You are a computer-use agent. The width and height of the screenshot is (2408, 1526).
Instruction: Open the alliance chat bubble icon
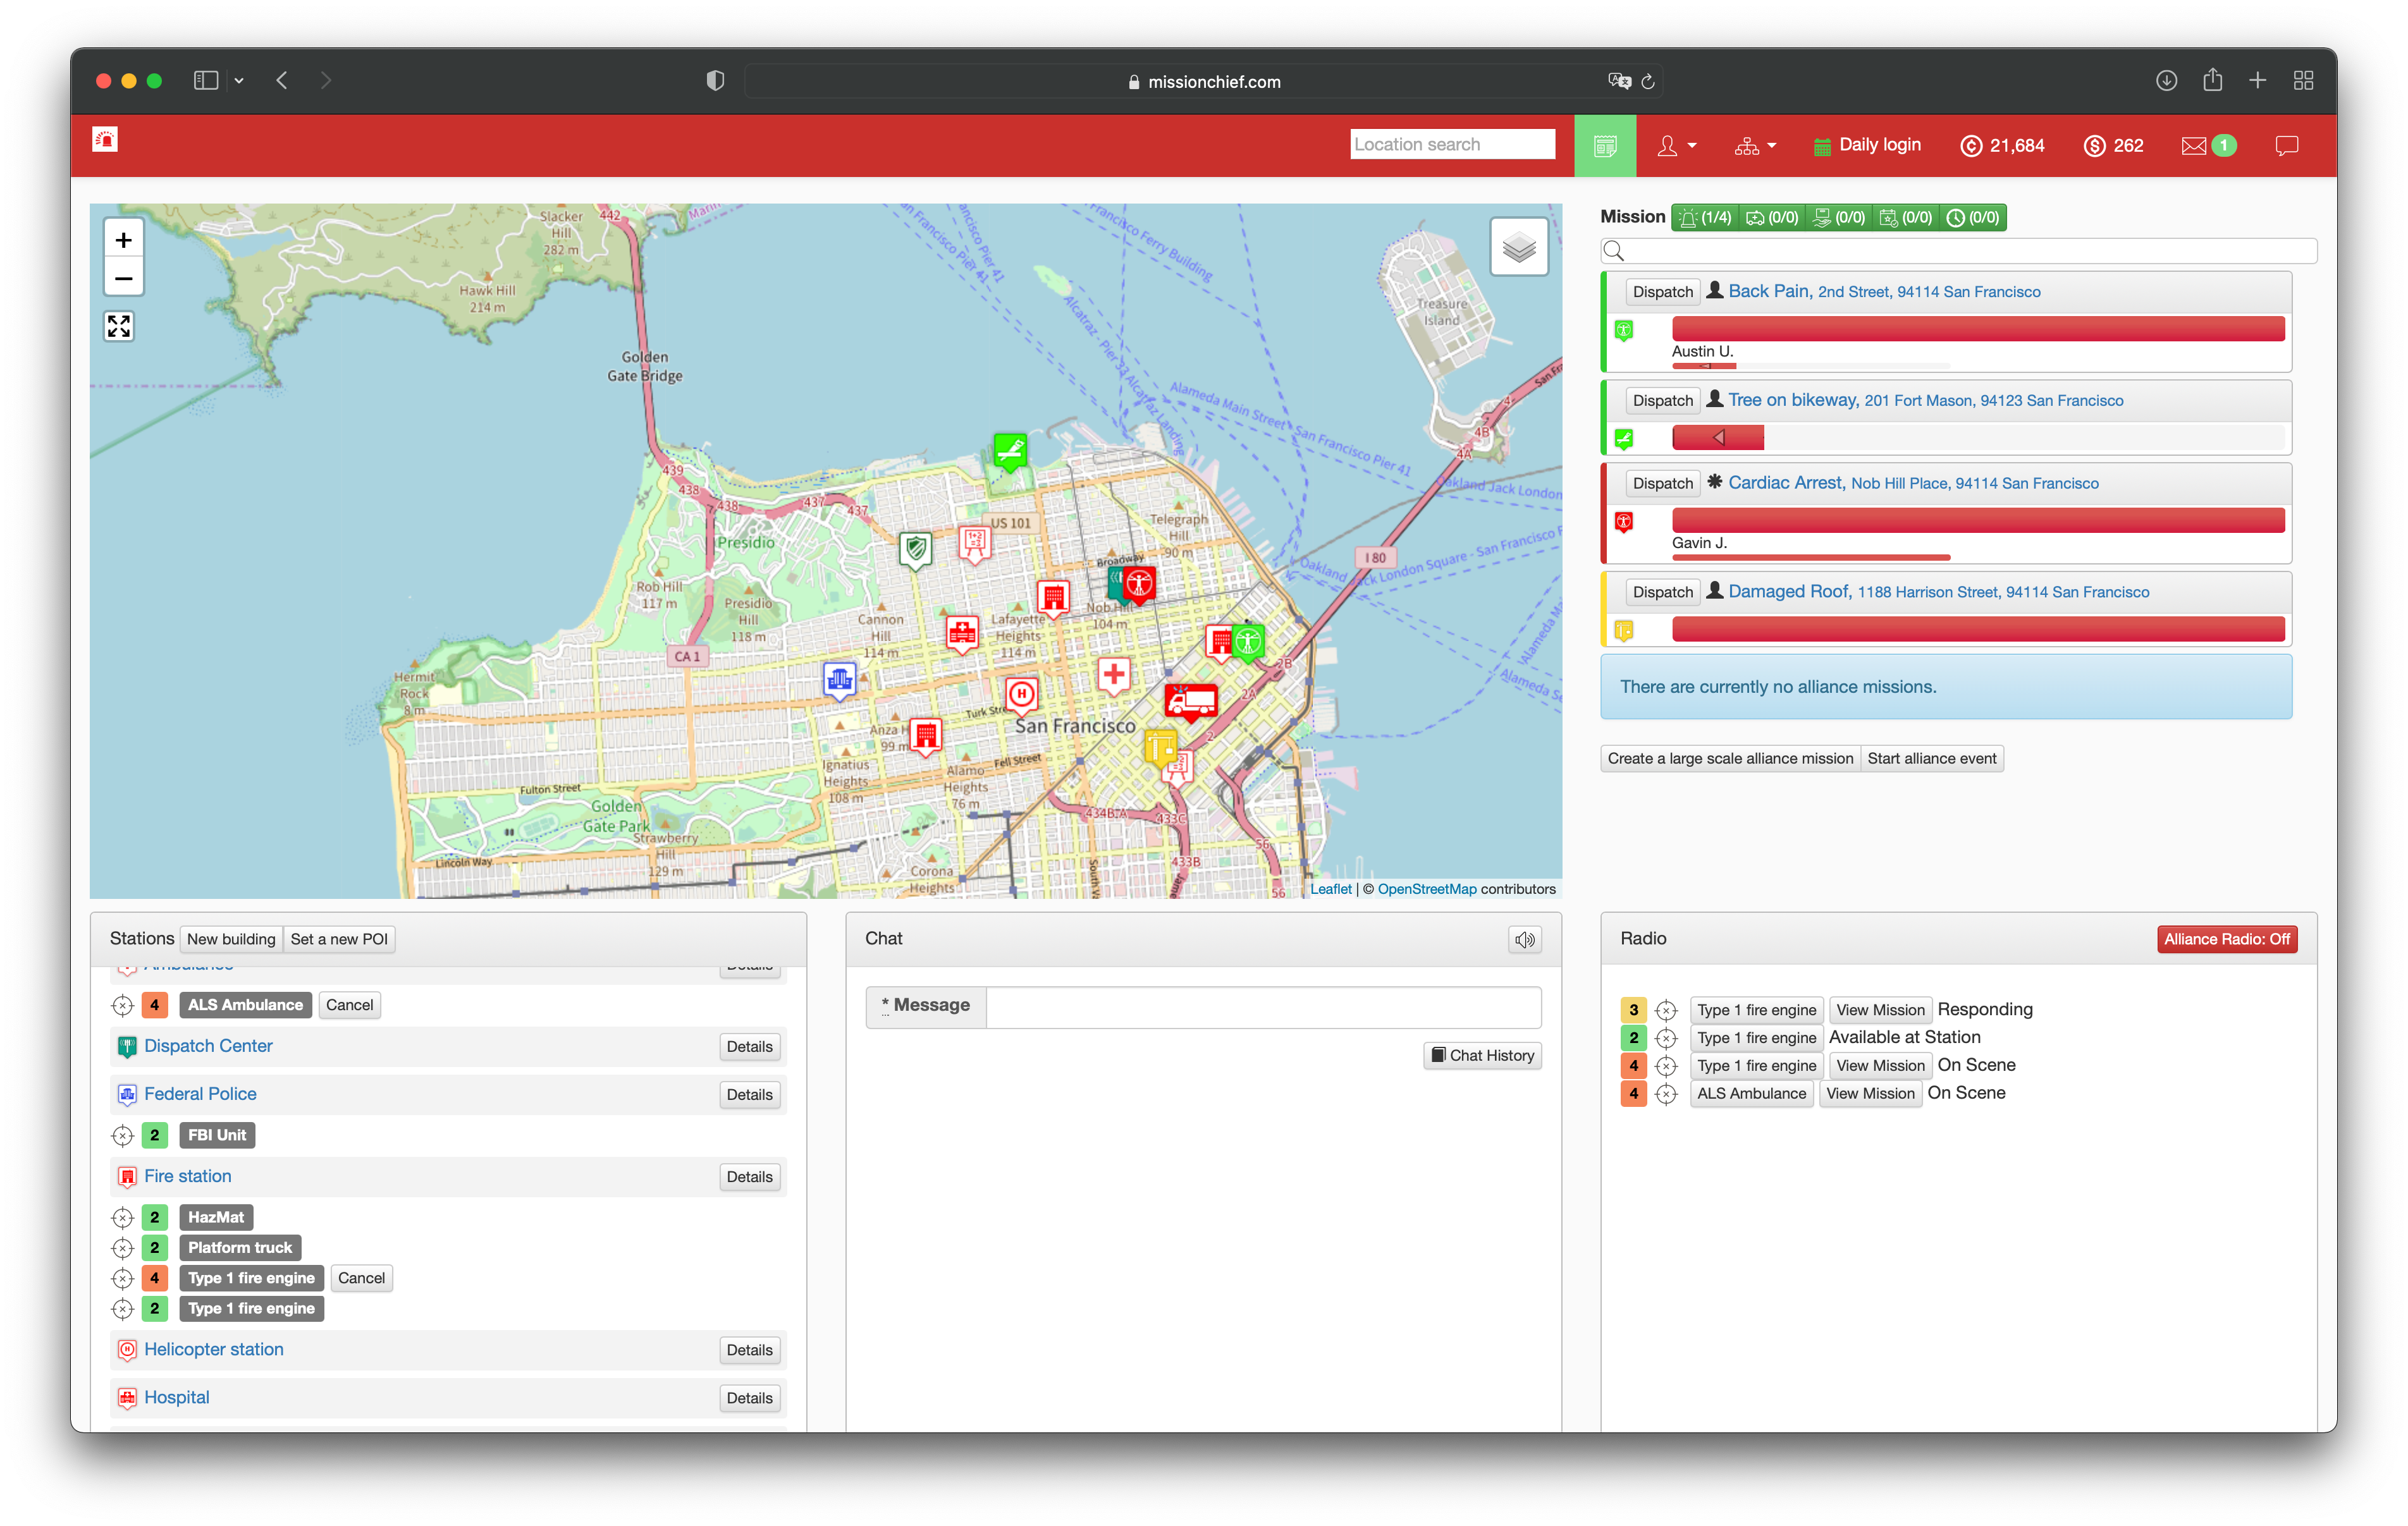click(2286, 146)
